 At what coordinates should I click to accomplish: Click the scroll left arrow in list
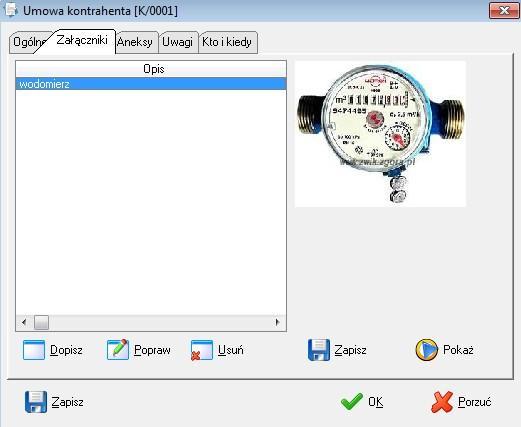[24, 322]
